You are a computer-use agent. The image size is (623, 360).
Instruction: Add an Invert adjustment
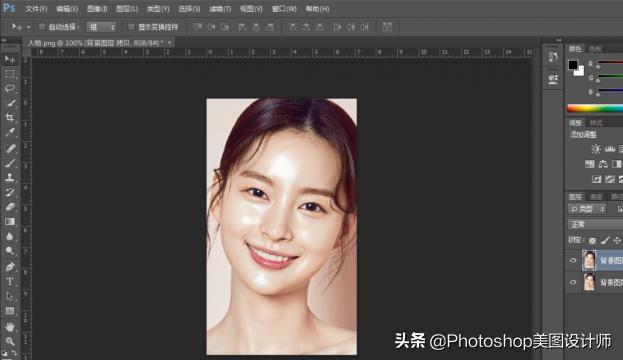point(596,179)
